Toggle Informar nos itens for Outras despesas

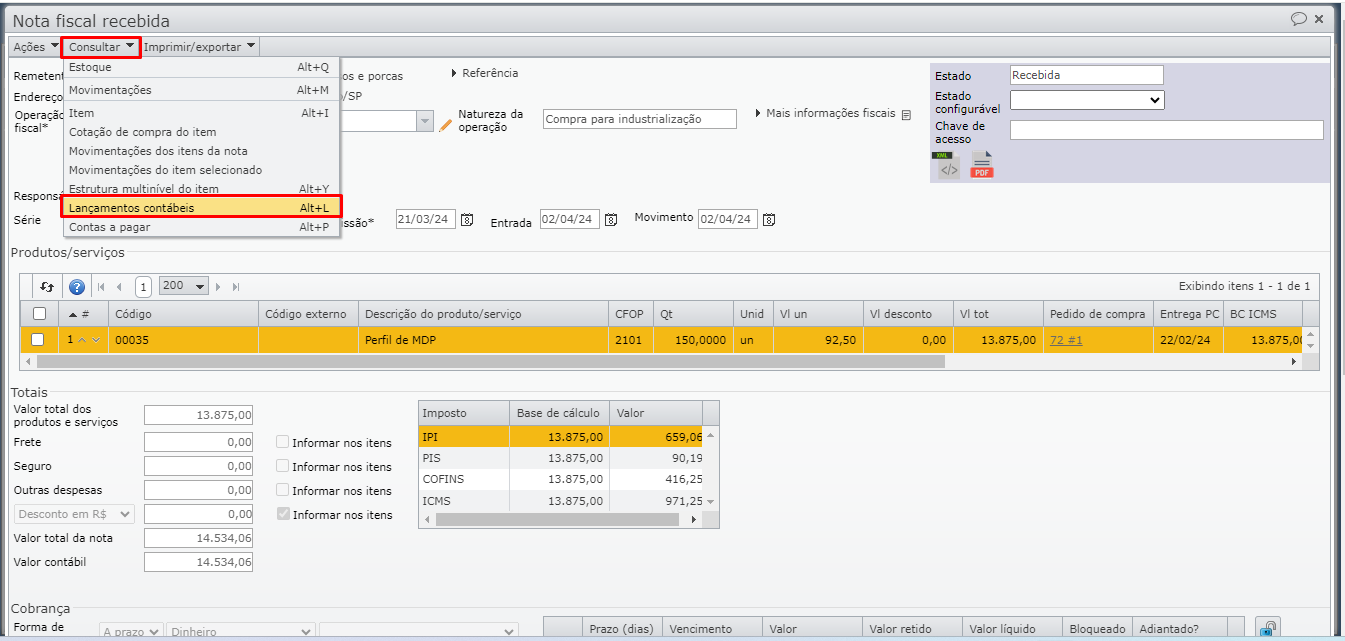(282, 490)
